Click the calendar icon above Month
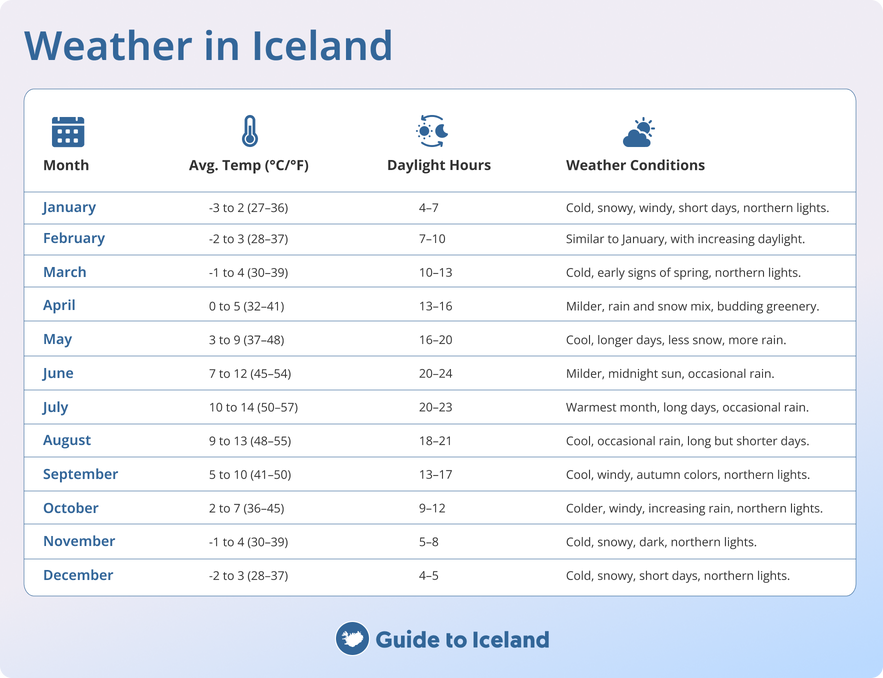 tap(68, 132)
